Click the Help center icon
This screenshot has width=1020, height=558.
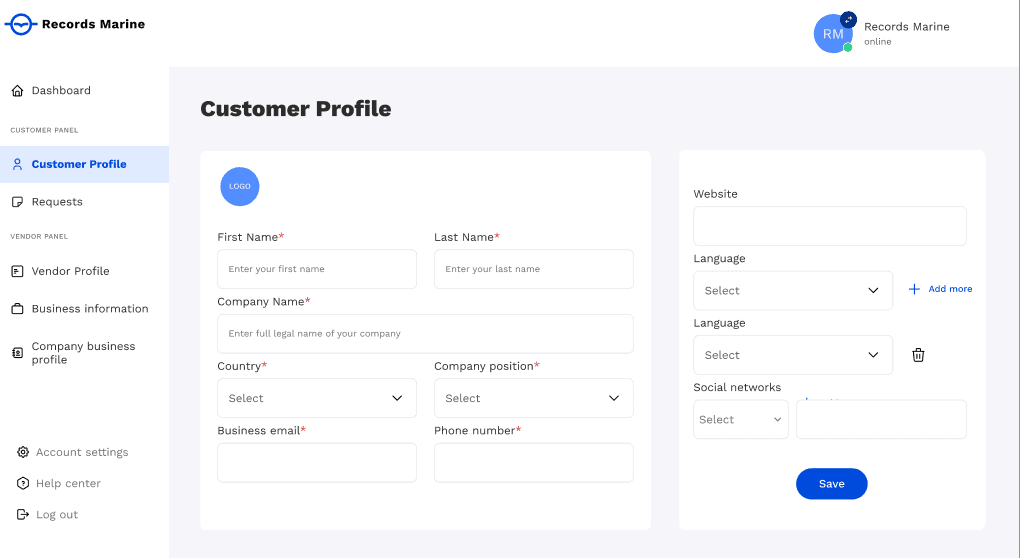[23, 483]
